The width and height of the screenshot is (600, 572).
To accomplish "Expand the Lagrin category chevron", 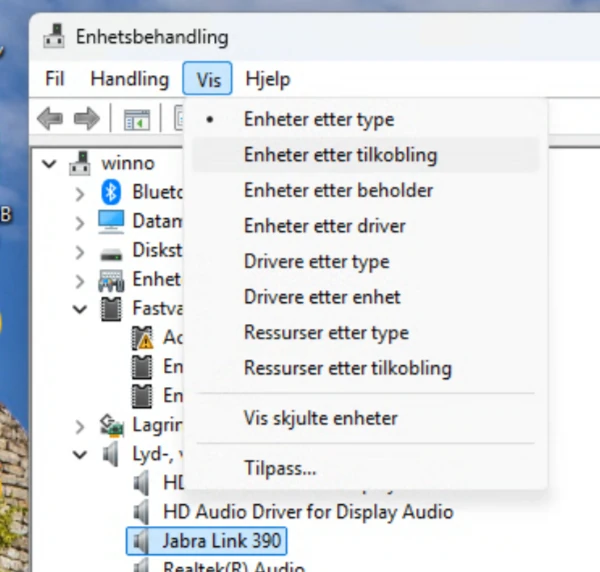I will [80, 427].
